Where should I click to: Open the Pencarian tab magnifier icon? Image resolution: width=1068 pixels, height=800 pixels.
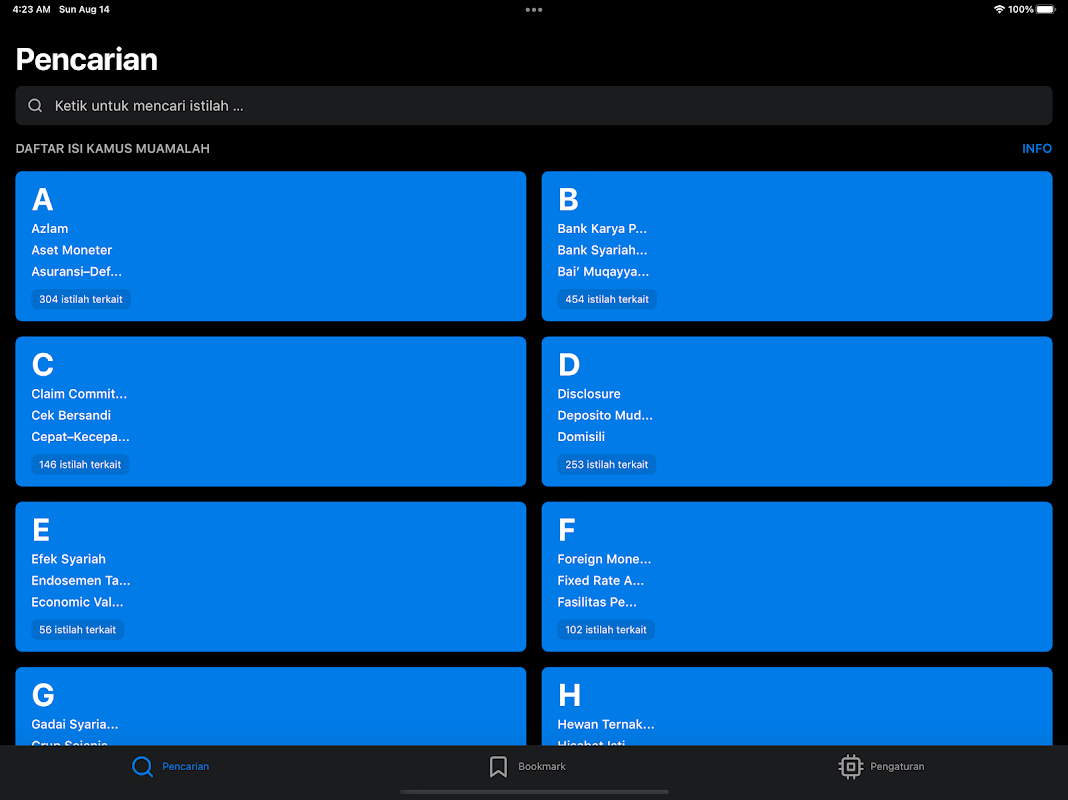[x=142, y=766]
